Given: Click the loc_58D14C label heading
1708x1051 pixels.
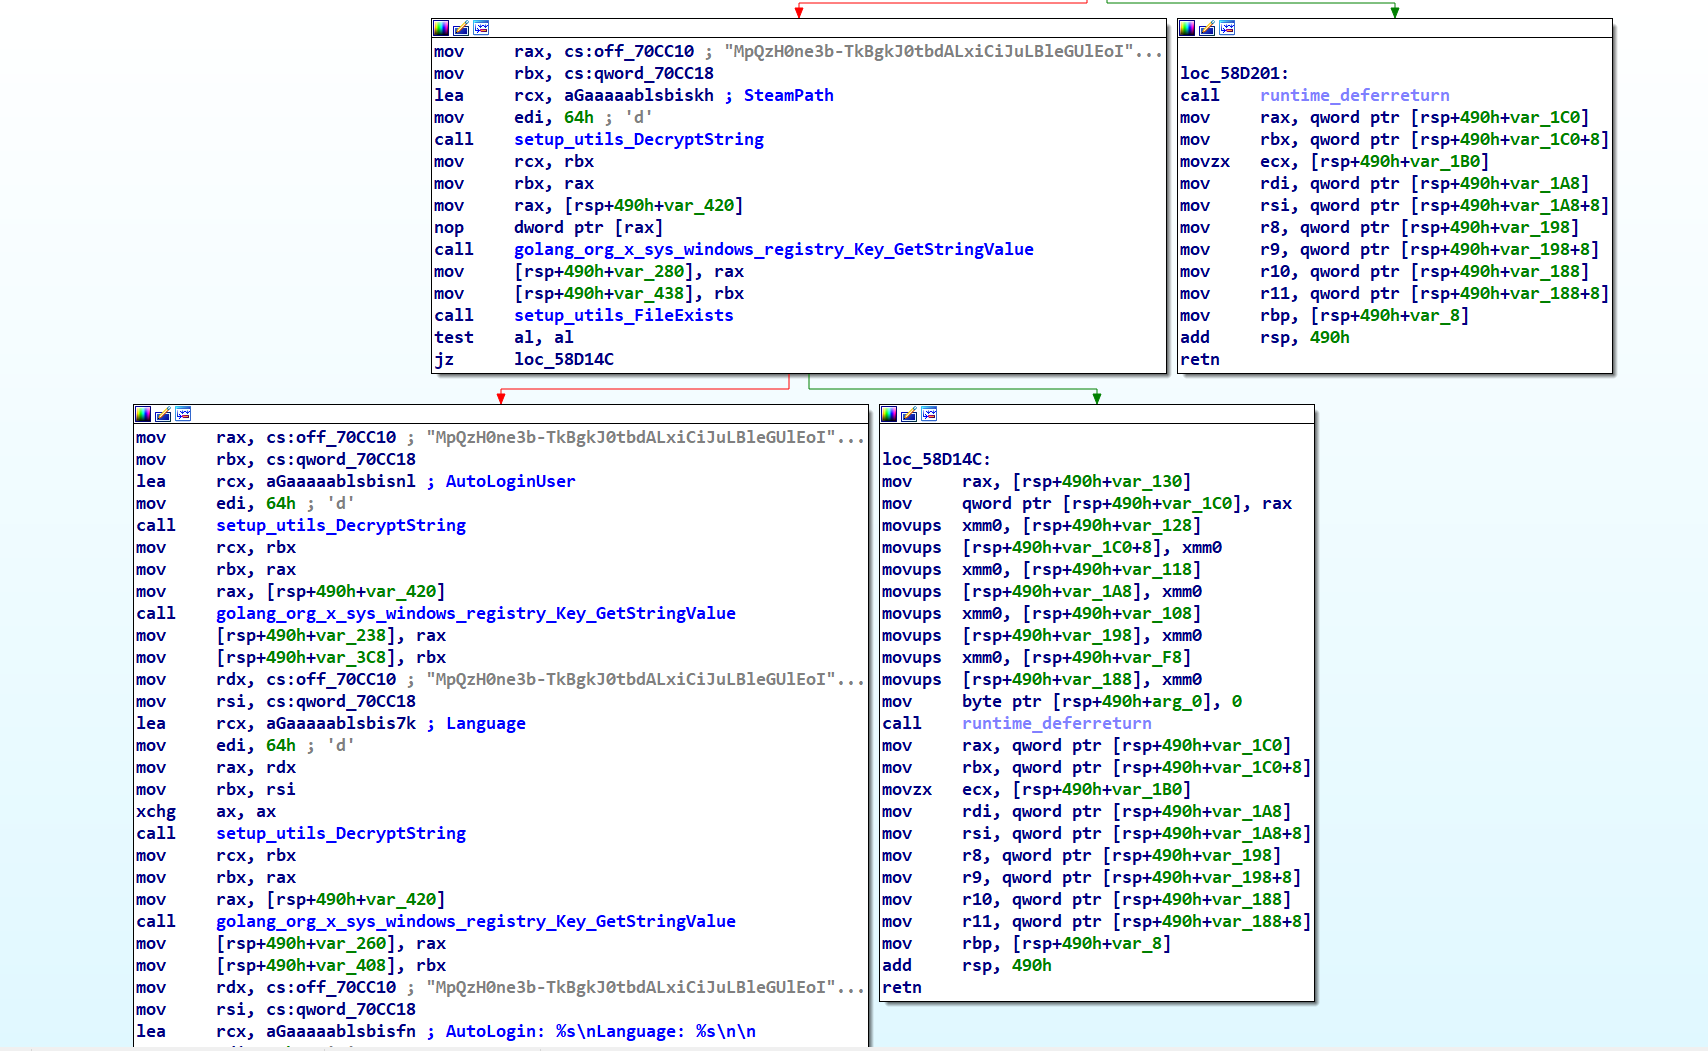Looking at the screenshot, I should [x=935, y=460].
